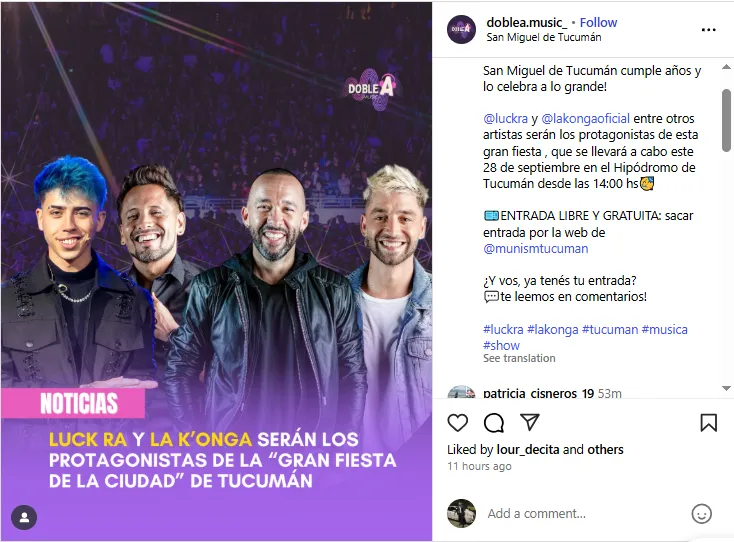
Task: Open the #tucuman hashtag
Action: click(x=609, y=330)
